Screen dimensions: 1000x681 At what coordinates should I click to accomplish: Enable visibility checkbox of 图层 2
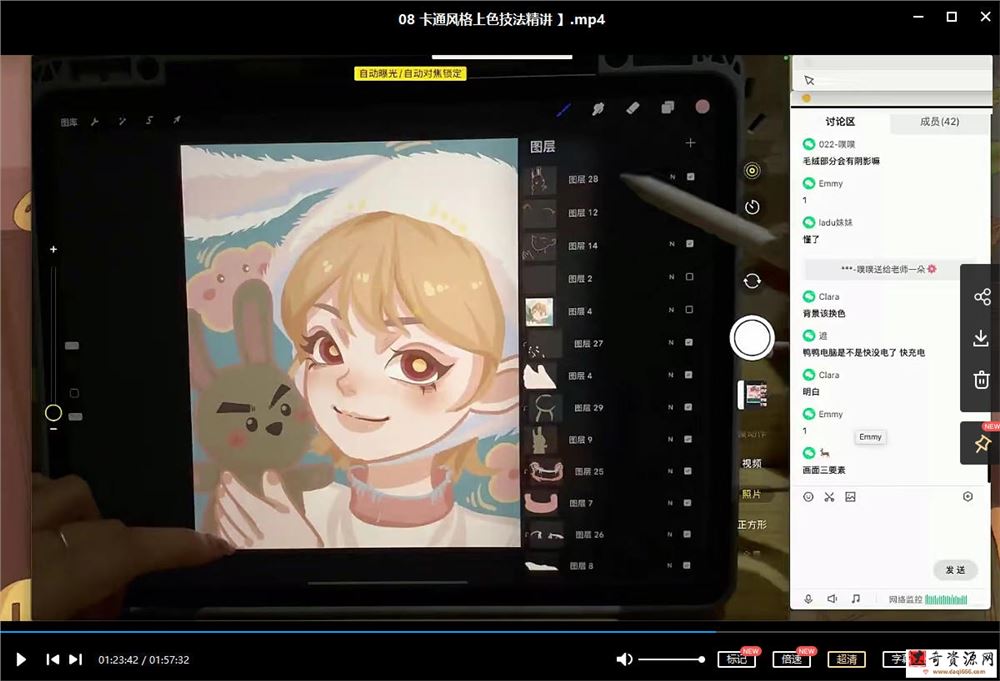pos(689,277)
